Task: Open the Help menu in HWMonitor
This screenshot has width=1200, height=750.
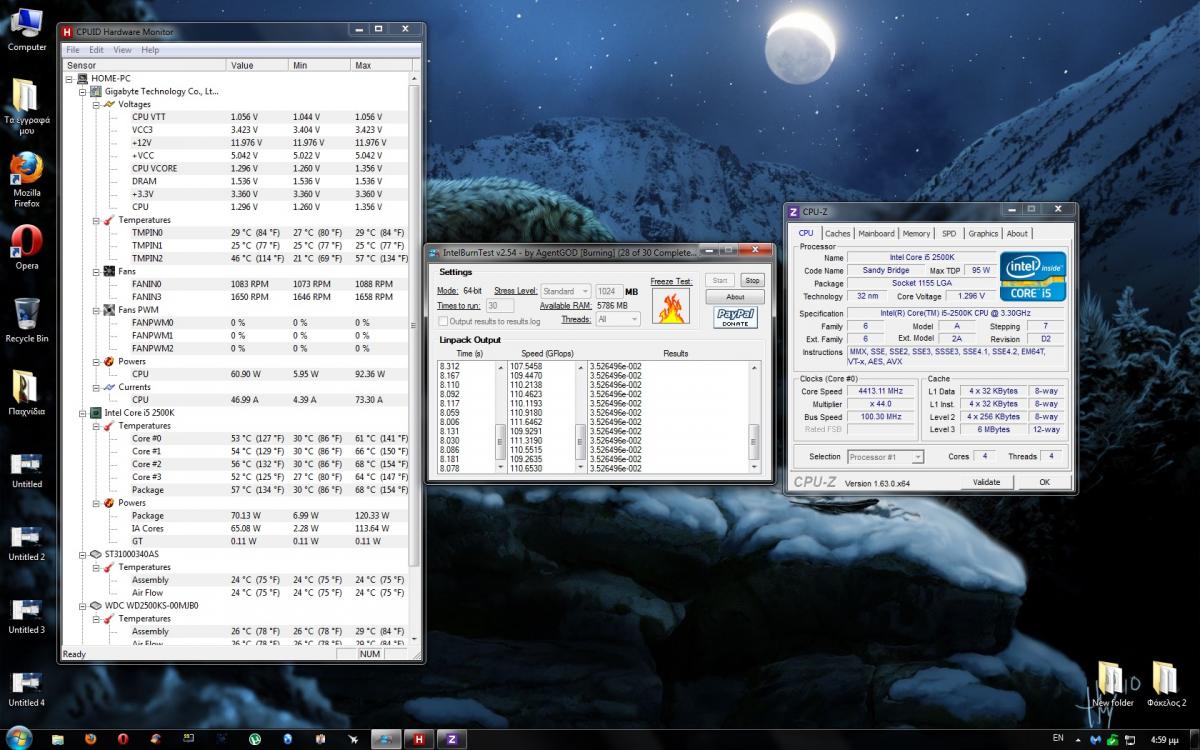Action: tap(150, 50)
